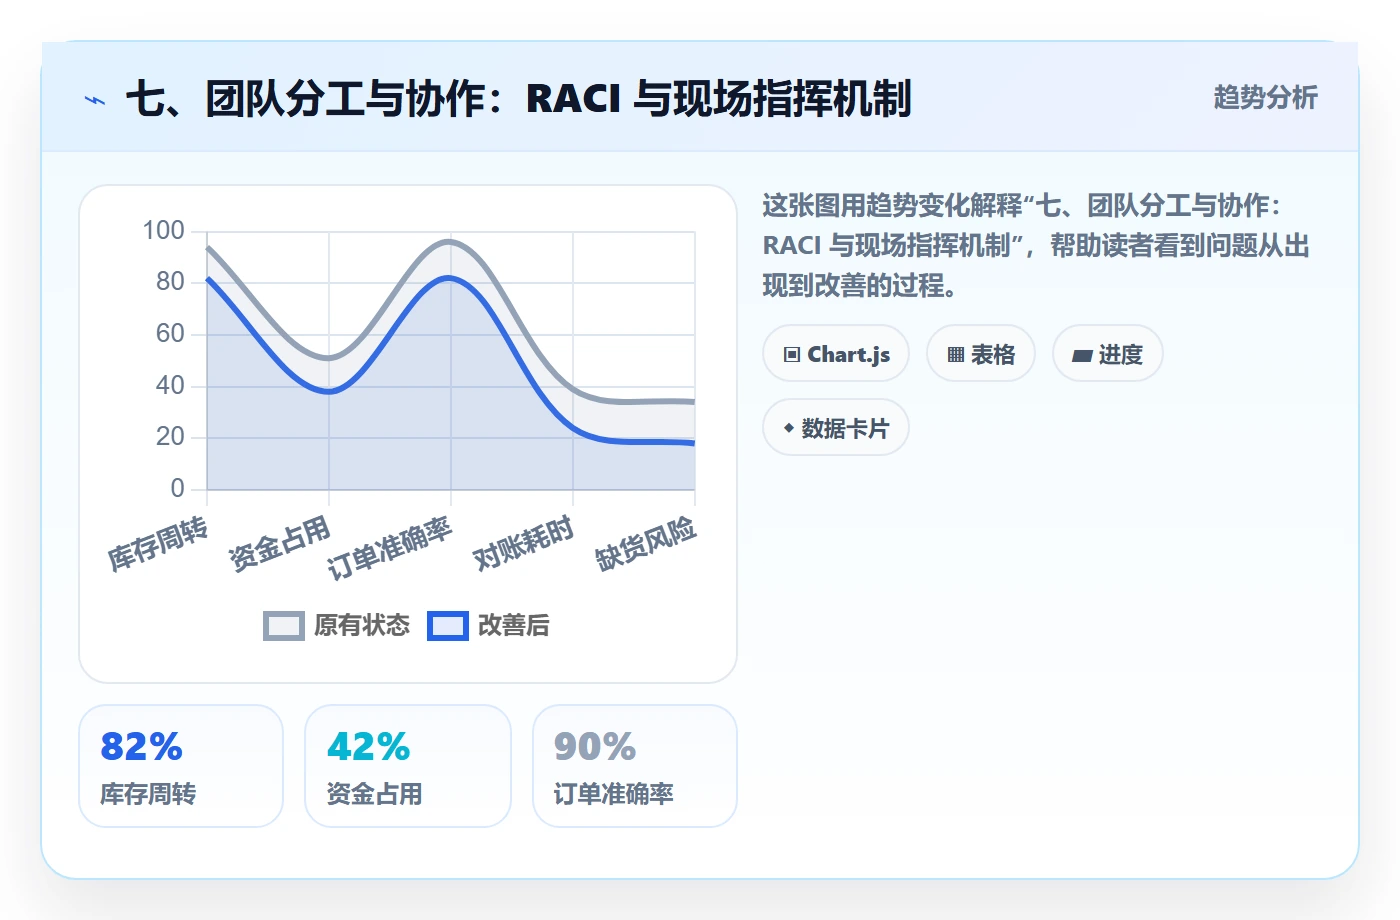Open the 82% 库存周转 stat card

pos(181,766)
